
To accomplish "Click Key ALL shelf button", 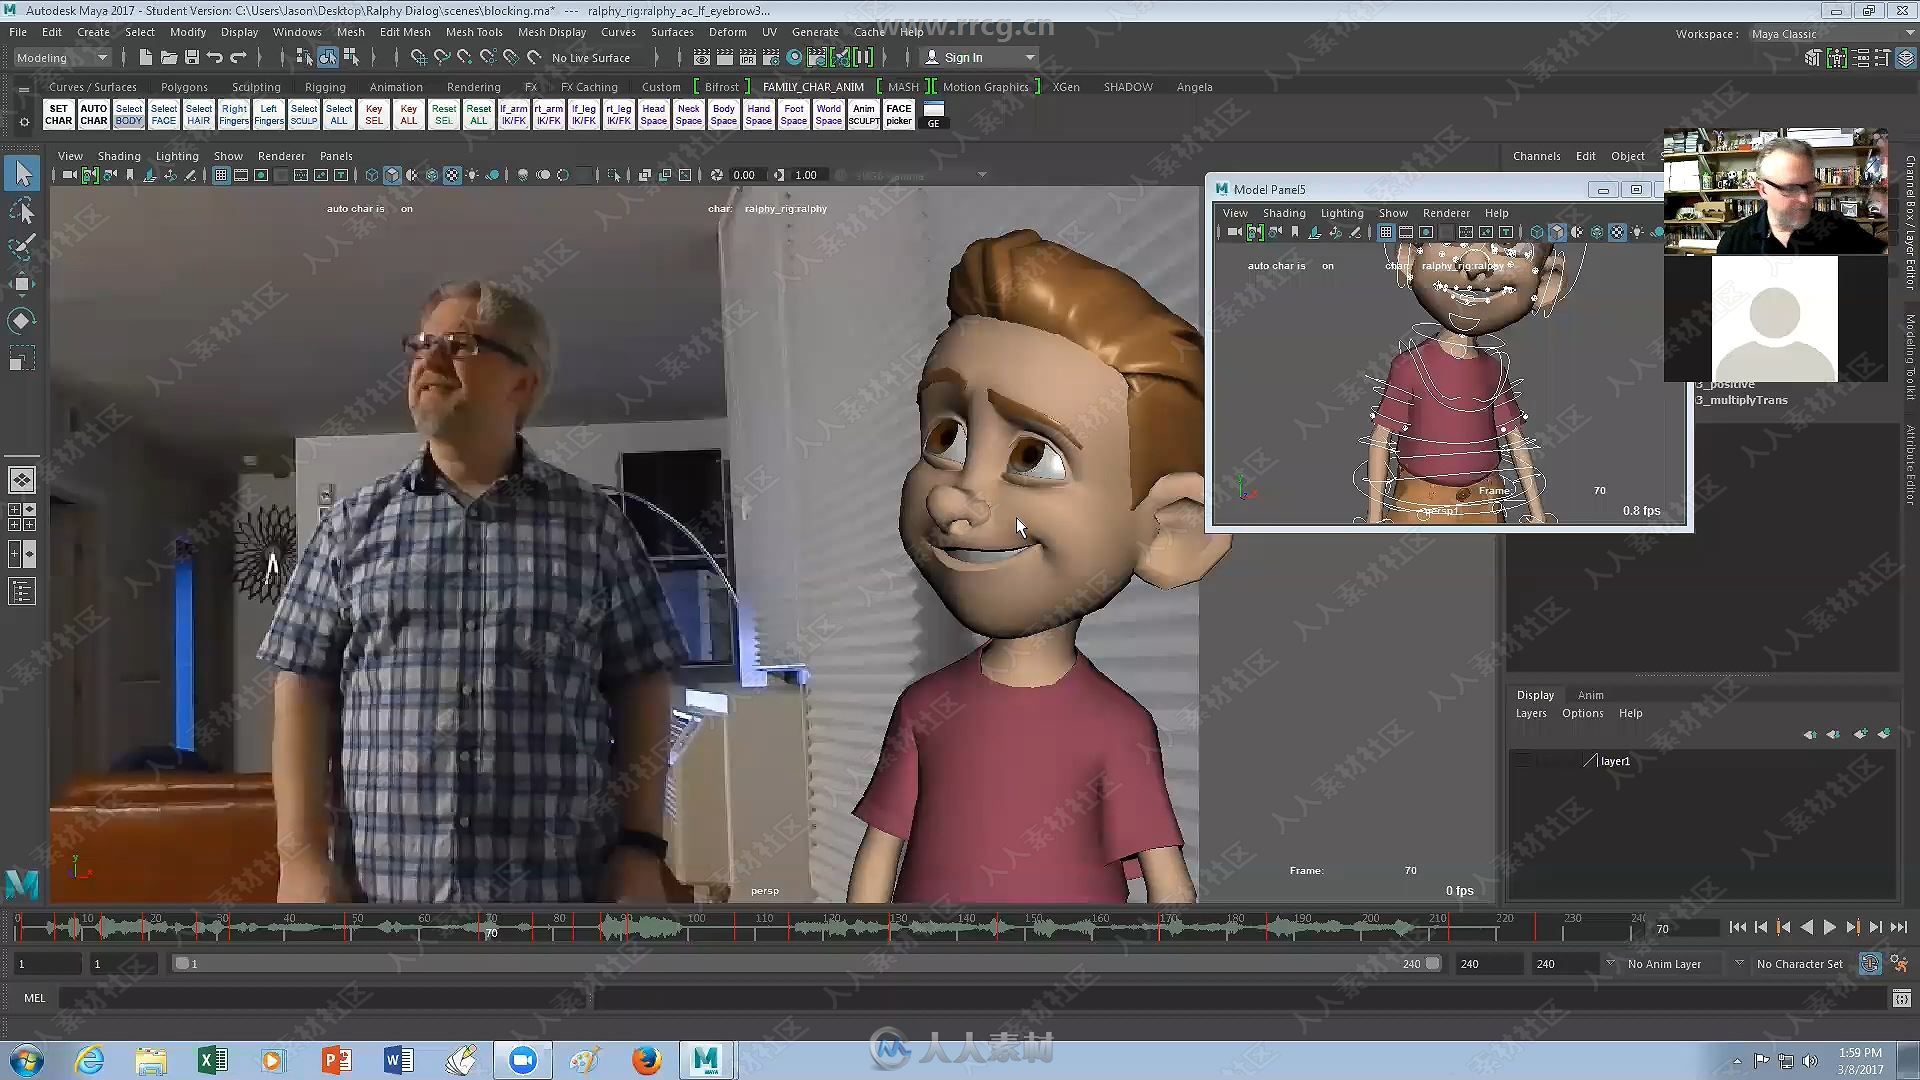I will point(408,114).
